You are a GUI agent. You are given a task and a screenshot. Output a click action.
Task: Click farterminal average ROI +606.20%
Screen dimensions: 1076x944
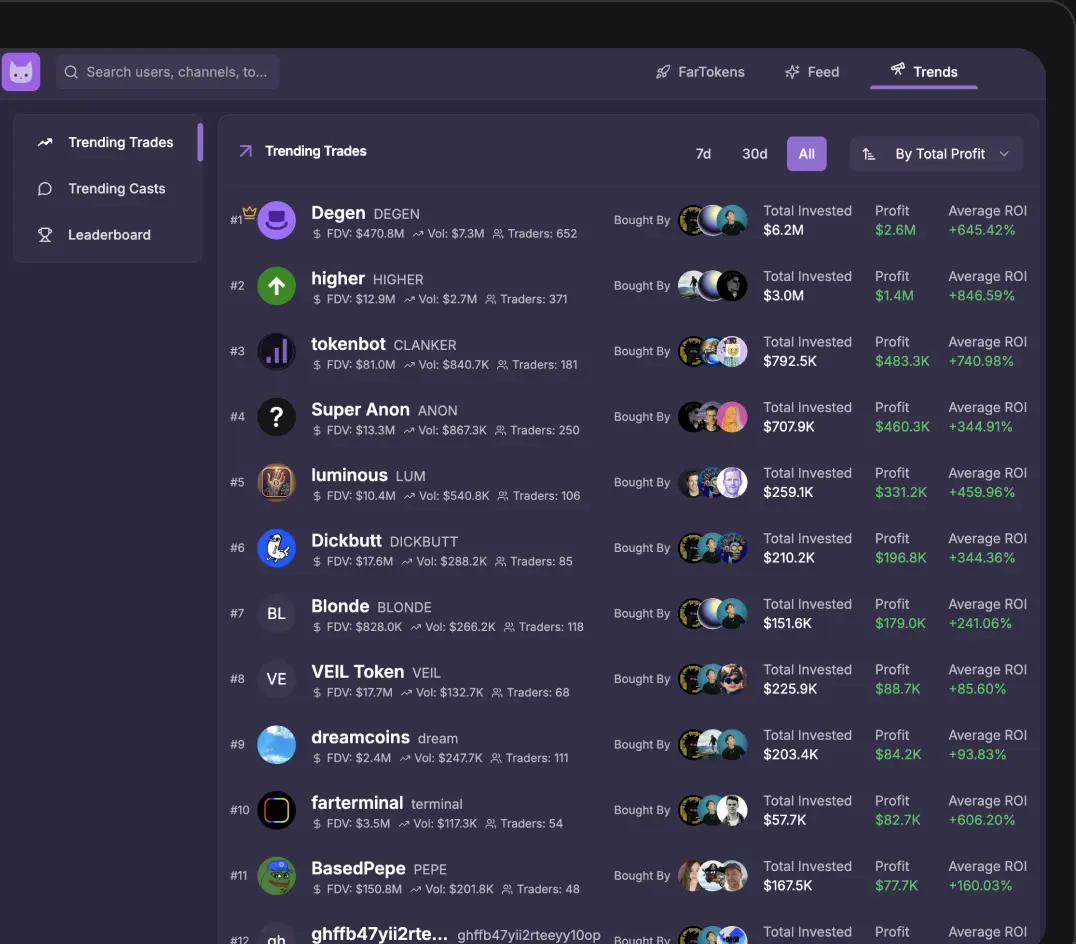981,820
